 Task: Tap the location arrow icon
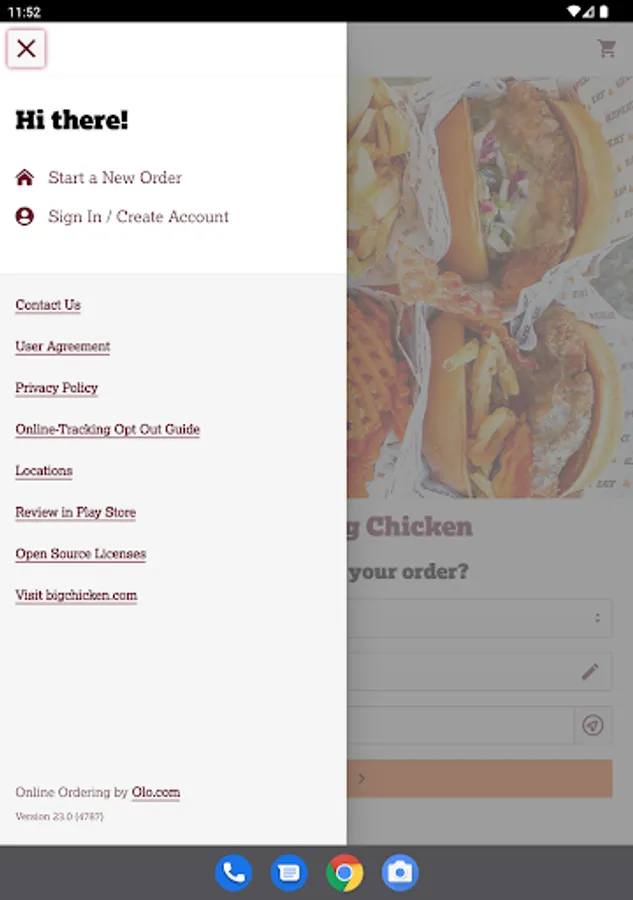[x=593, y=725]
